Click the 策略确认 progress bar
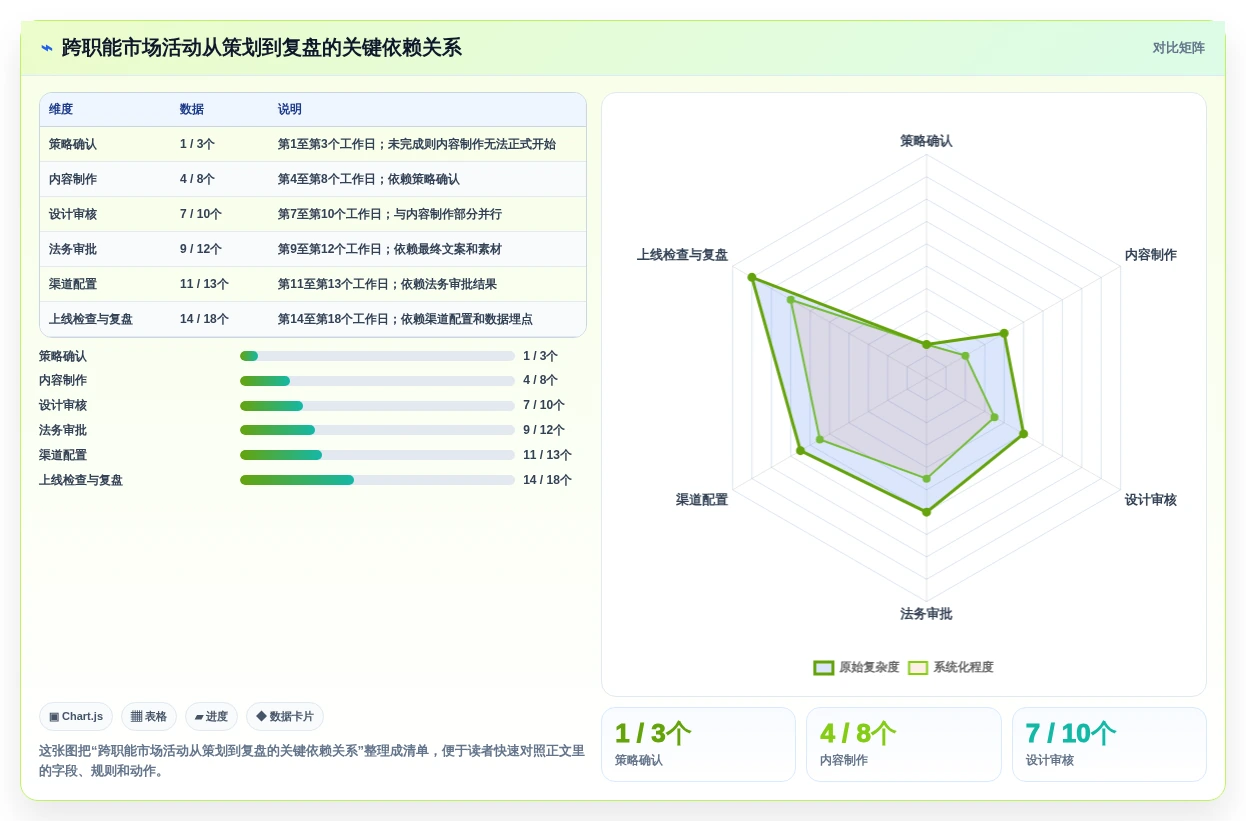Image resolution: width=1246 pixels, height=821 pixels. point(377,356)
